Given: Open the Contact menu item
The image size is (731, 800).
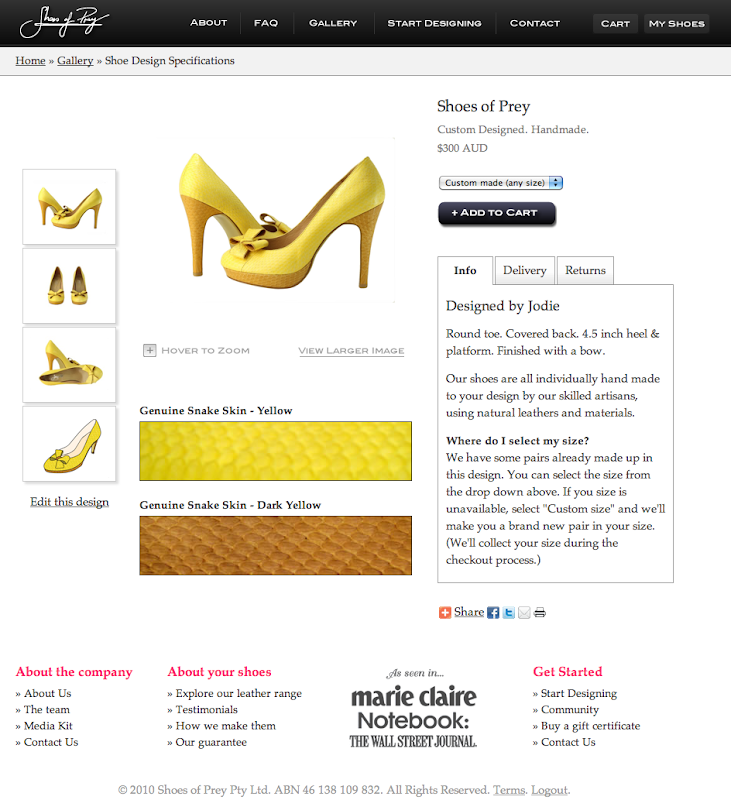Looking at the screenshot, I should [535, 23].
